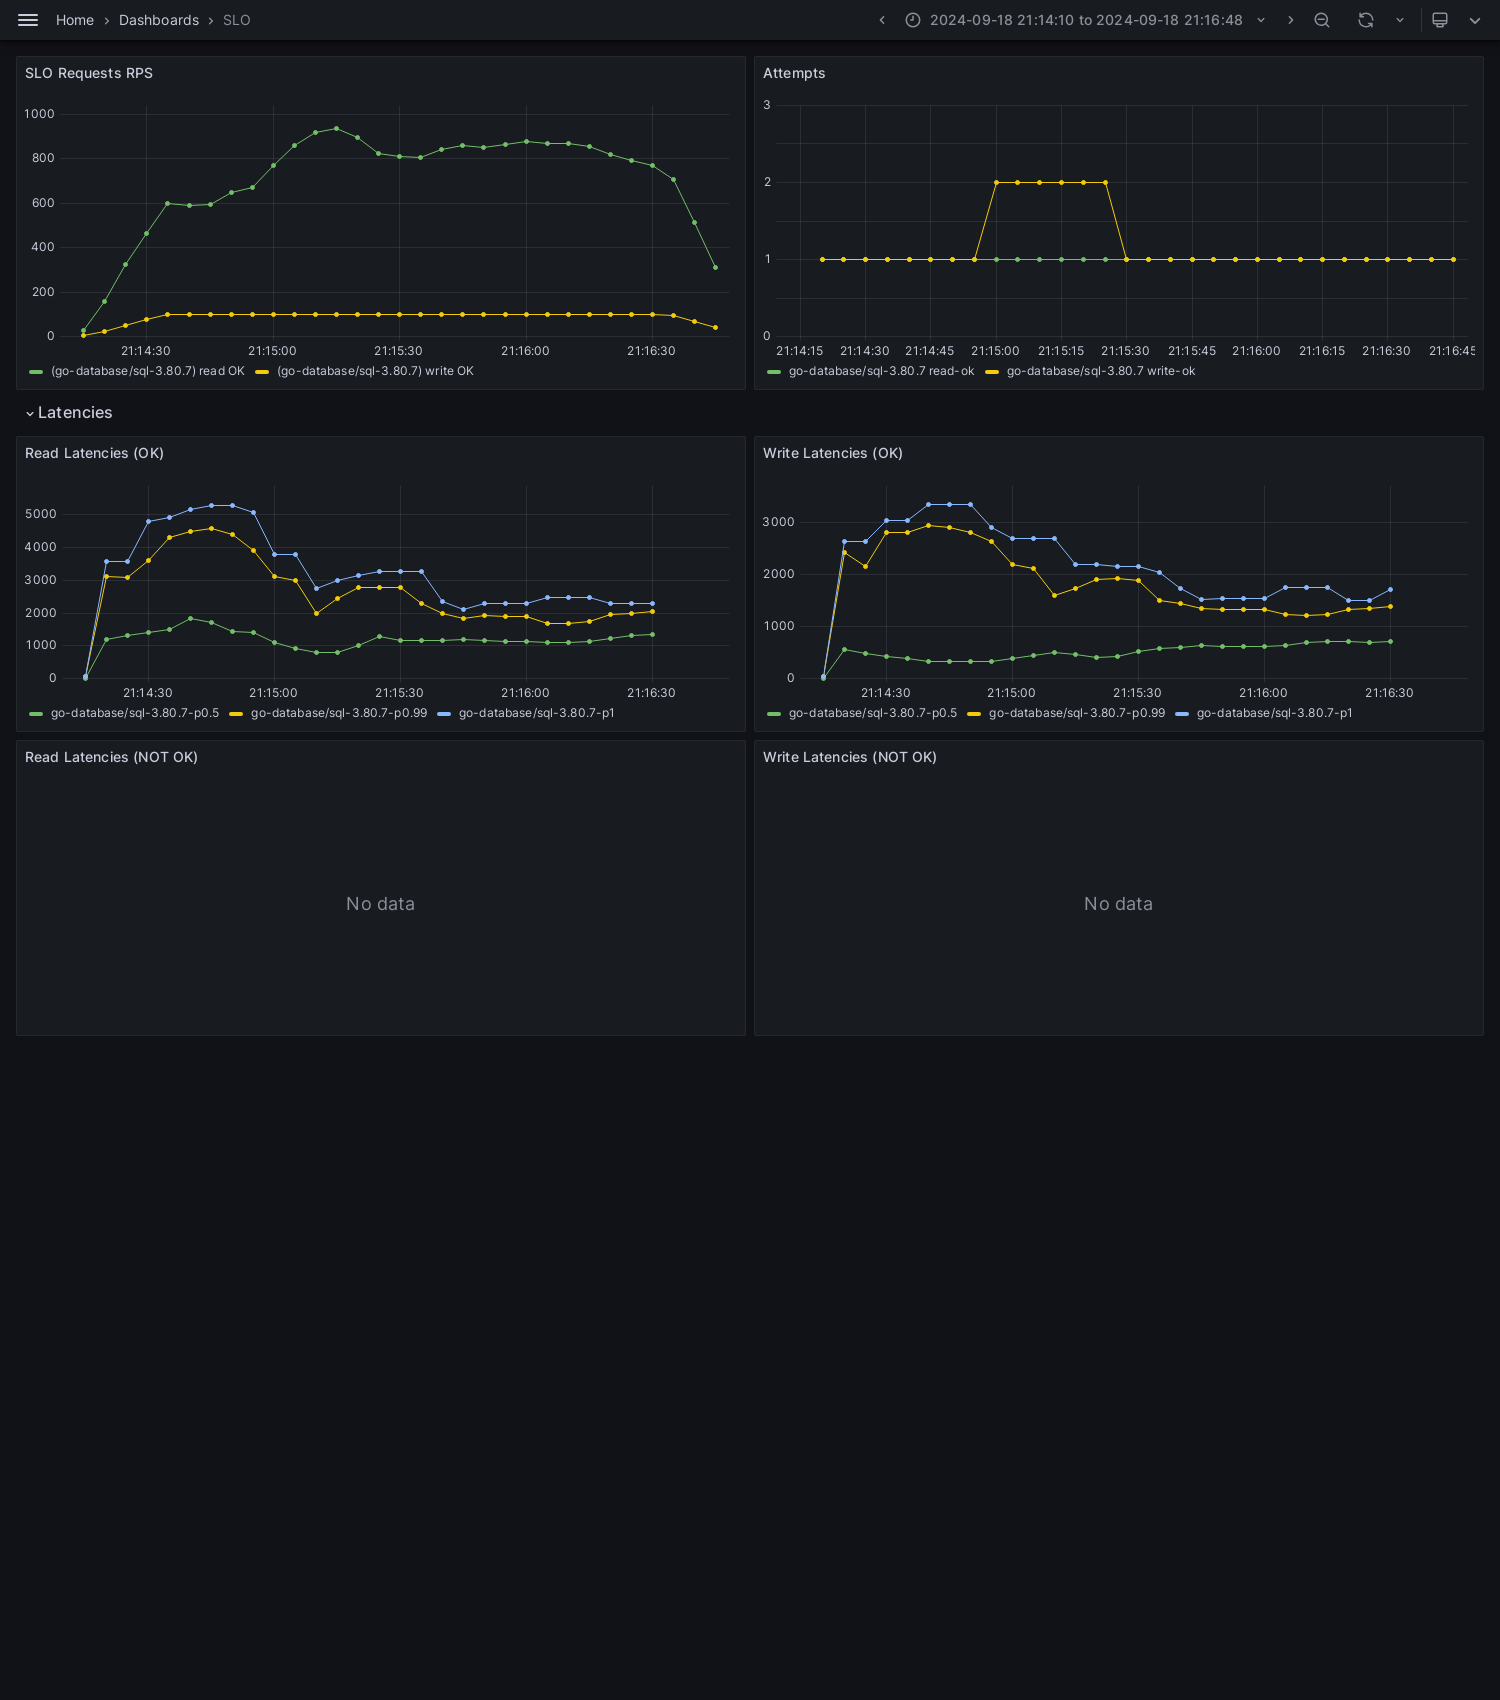Collapse the Latencies row
1500x1700 pixels.
[69, 413]
